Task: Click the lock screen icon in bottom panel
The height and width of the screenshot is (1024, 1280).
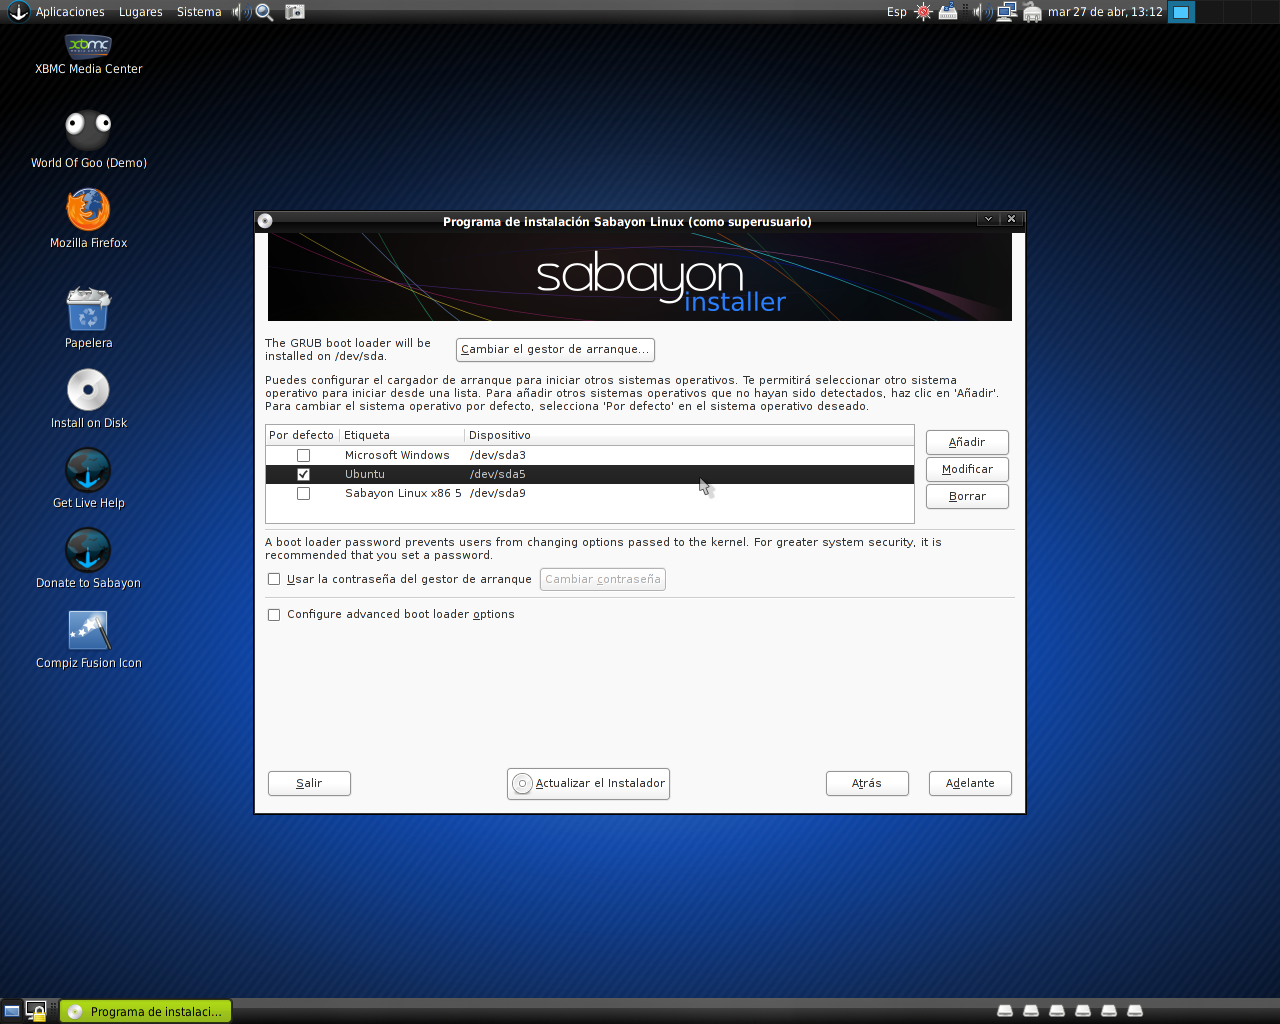Action: point(36,1011)
